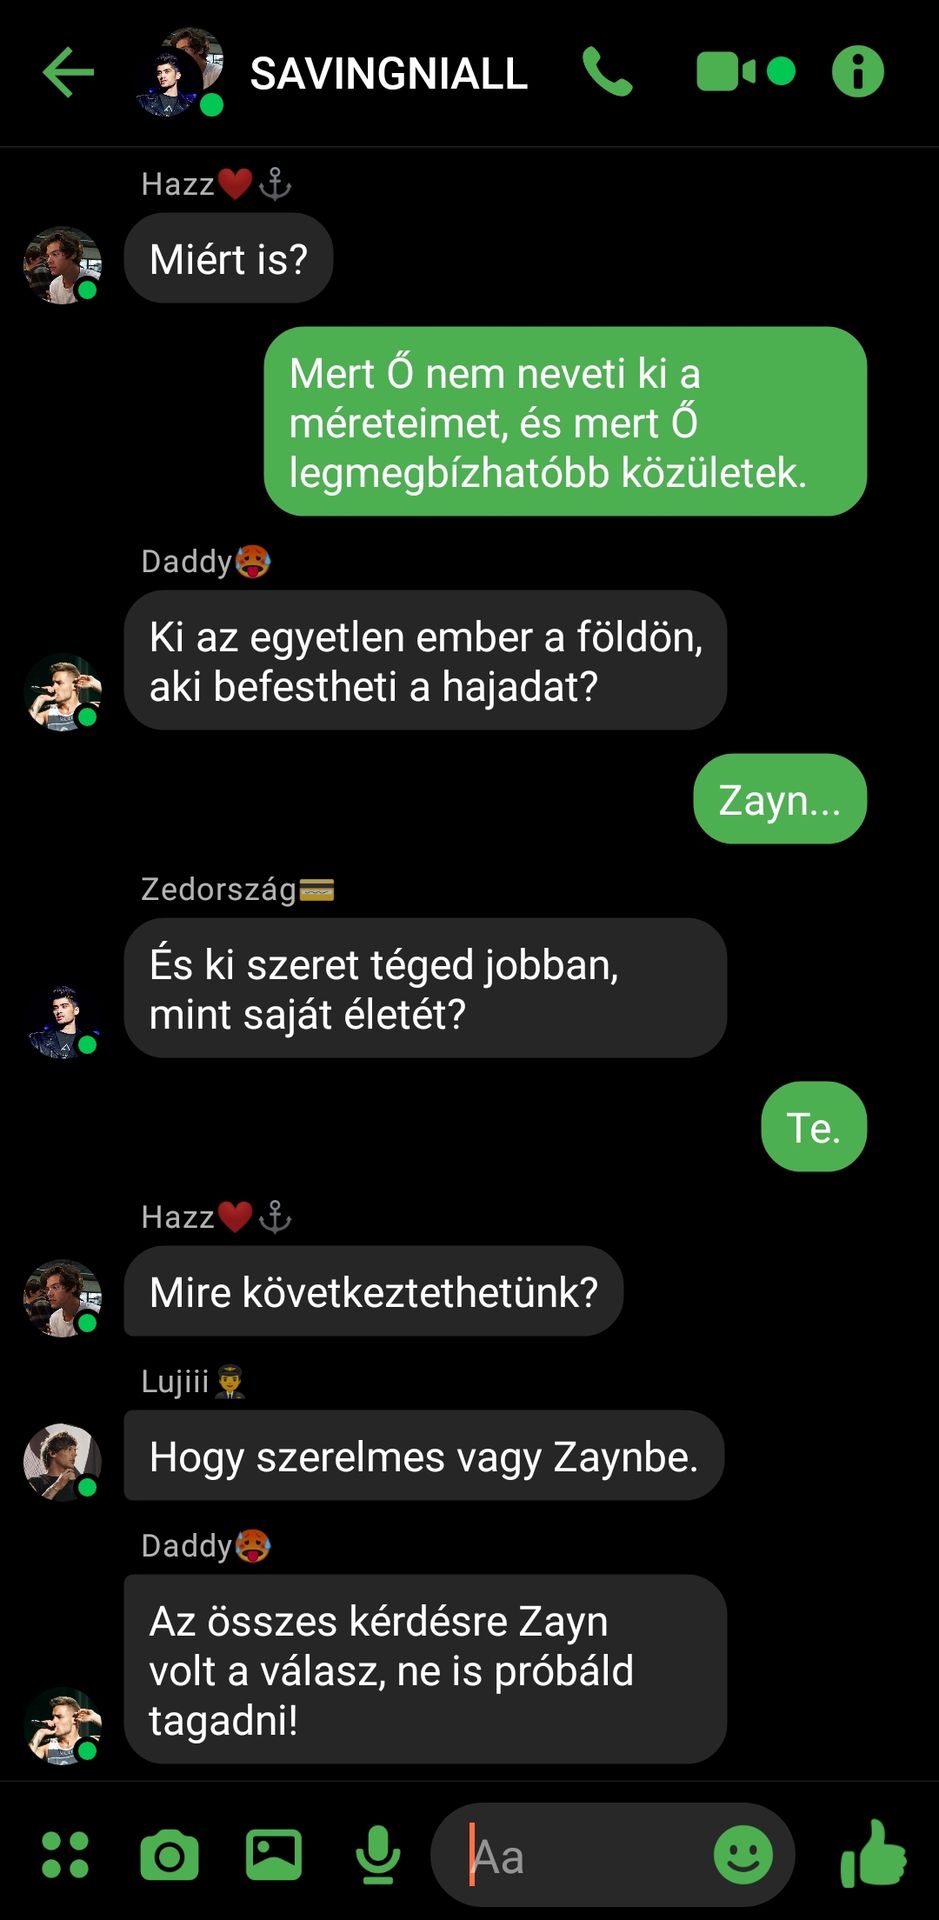
Task: Tap the microphone voice message icon
Action: (x=378, y=1855)
